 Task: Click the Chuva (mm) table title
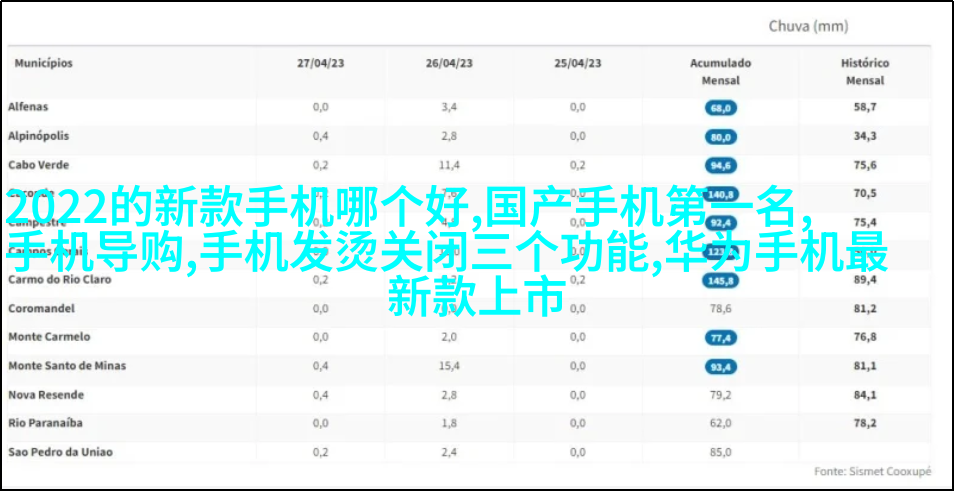tap(808, 26)
